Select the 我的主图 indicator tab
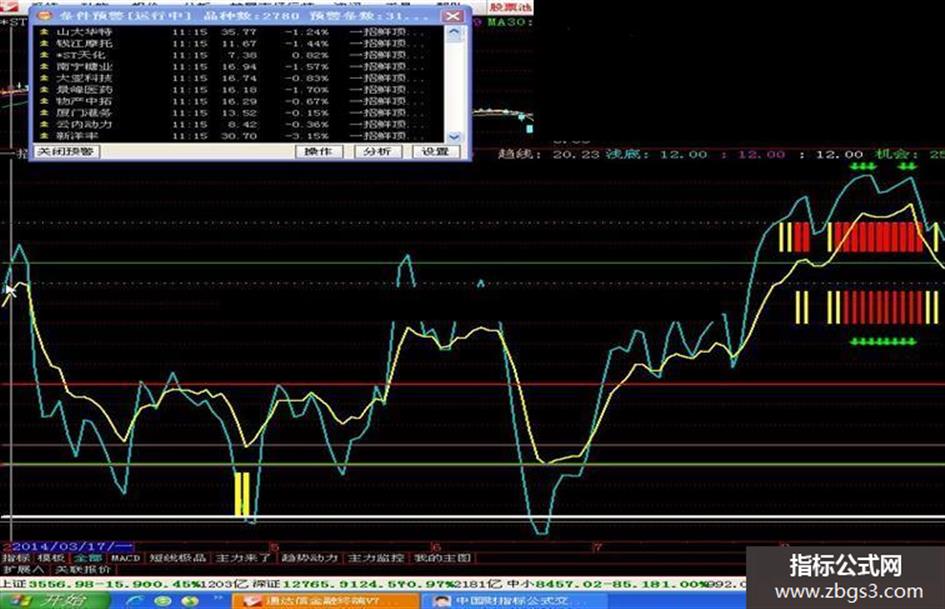 click(x=442, y=558)
